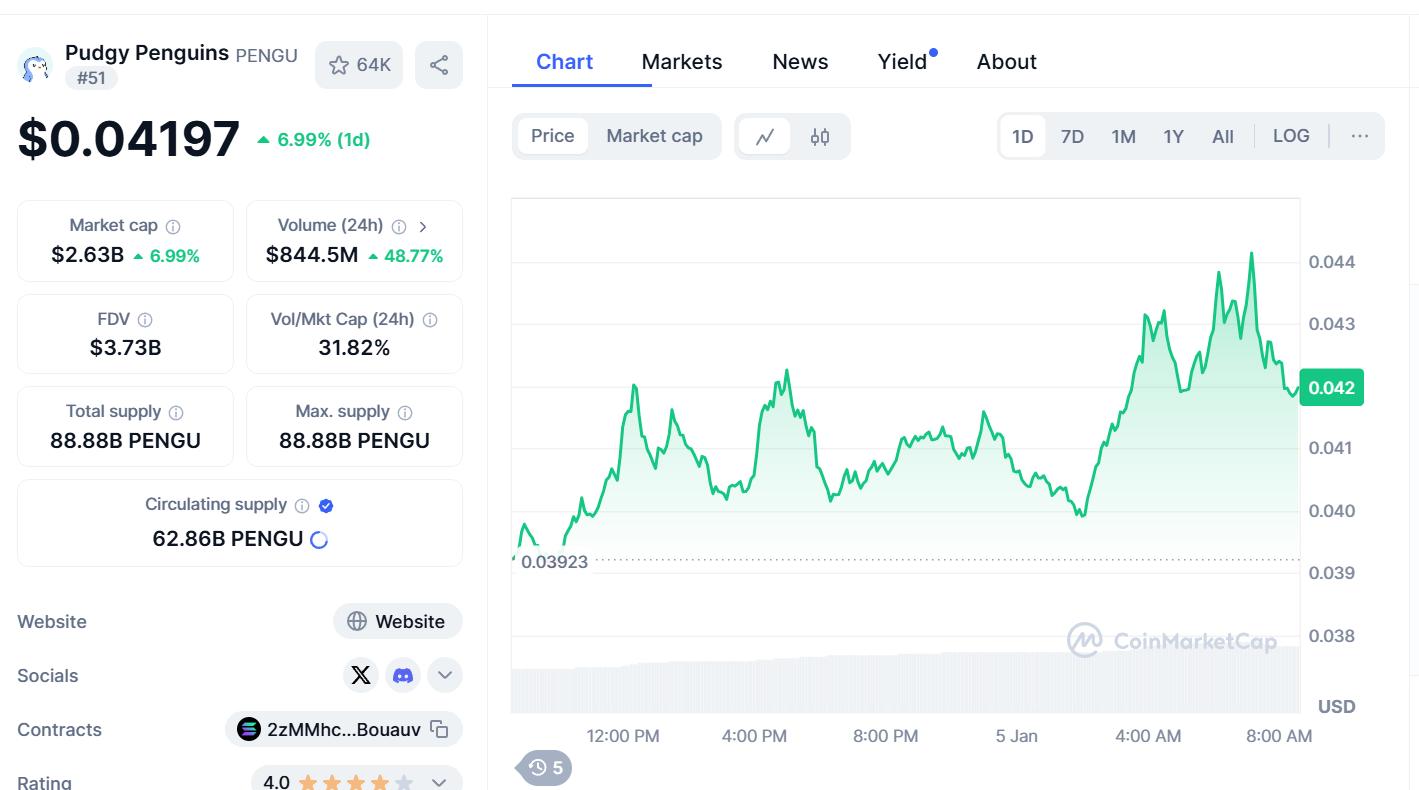Select the Price chart toggle
This screenshot has width=1419, height=790.
pyautogui.click(x=553, y=136)
